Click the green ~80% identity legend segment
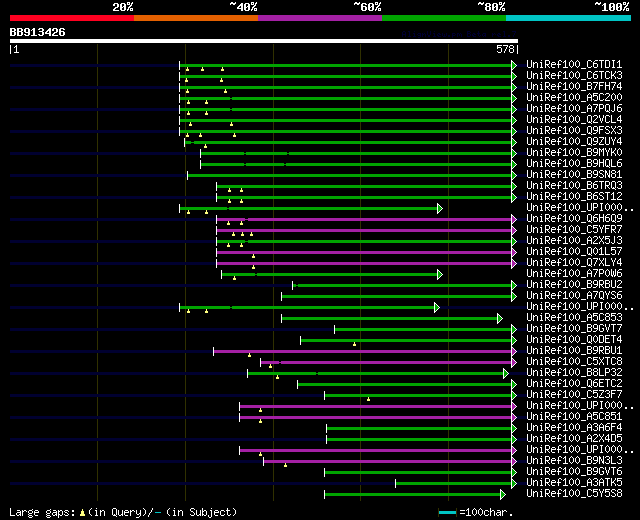The image size is (640, 520). pyautogui.click(x=444, y=18)
